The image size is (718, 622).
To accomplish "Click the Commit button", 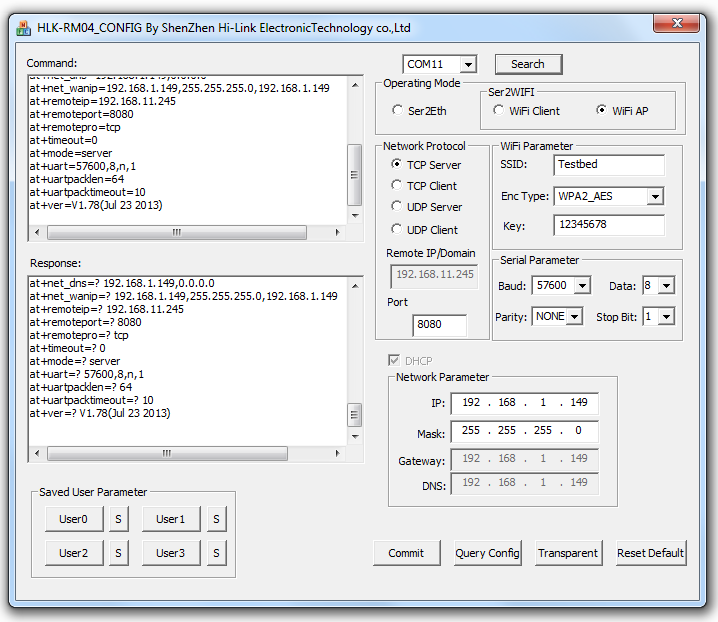I will pyautogui.click(x=406, y=553).
